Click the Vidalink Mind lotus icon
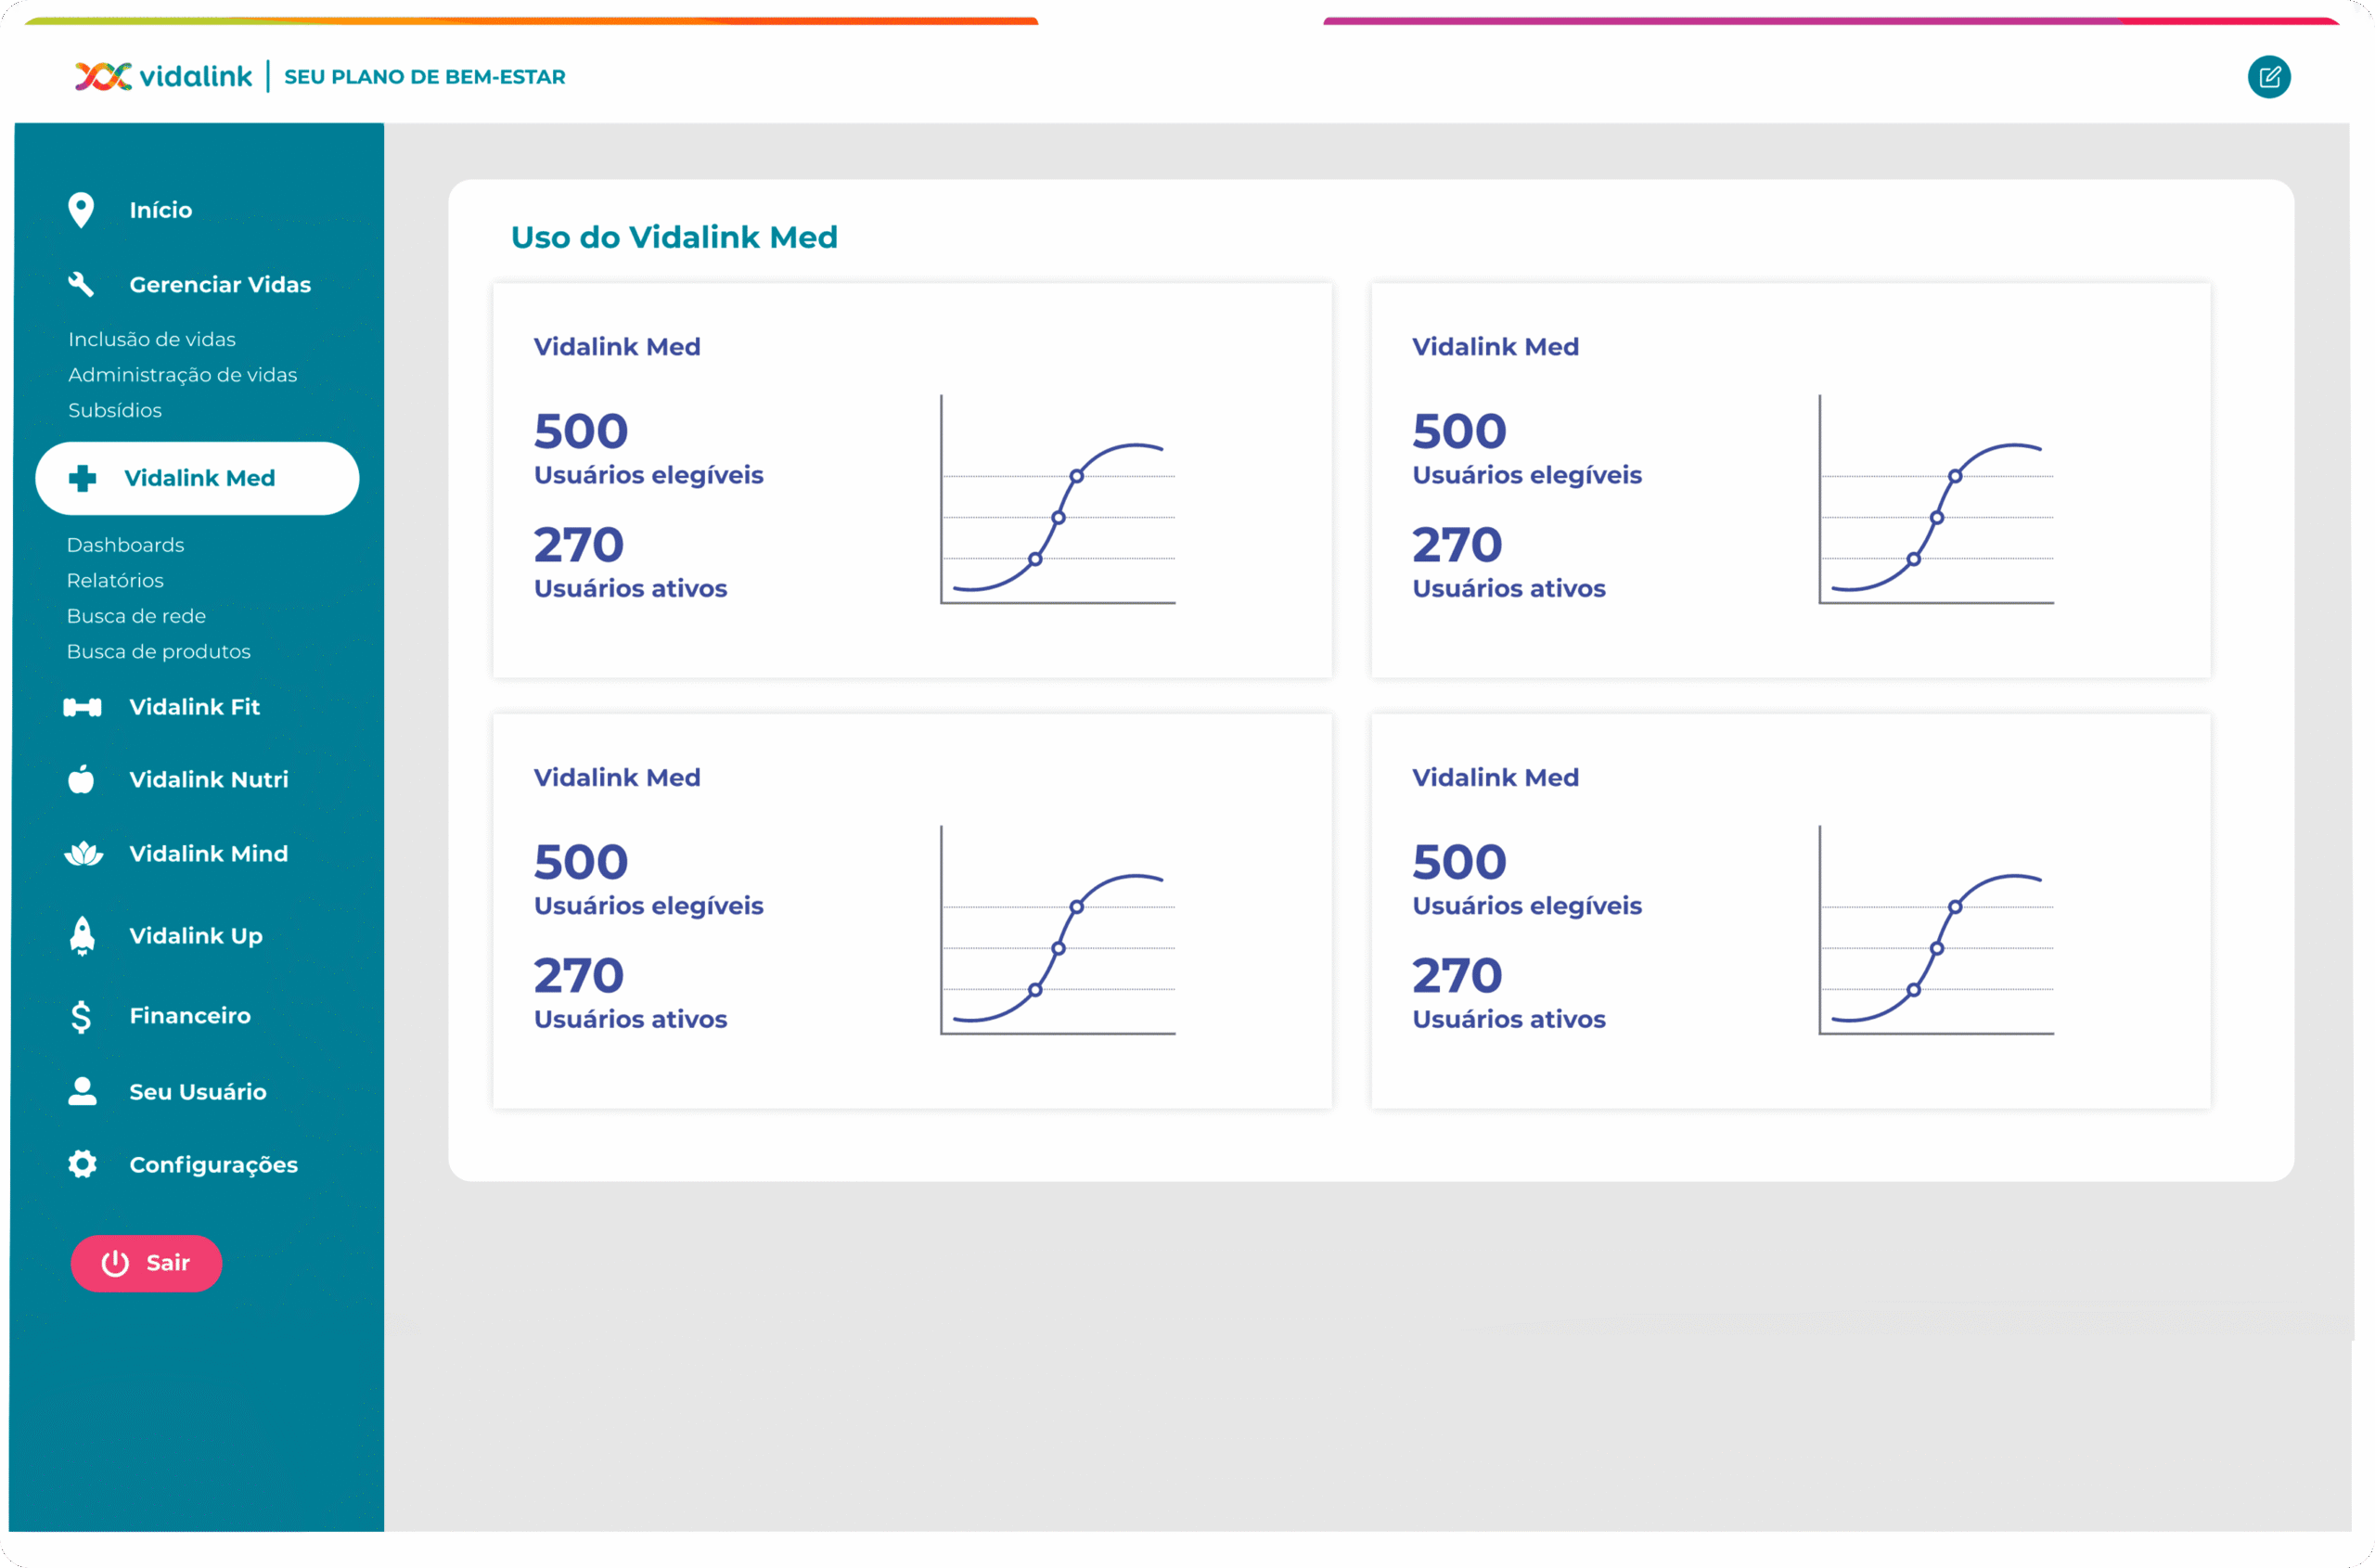2375x1568 pixels. (83, 854)
